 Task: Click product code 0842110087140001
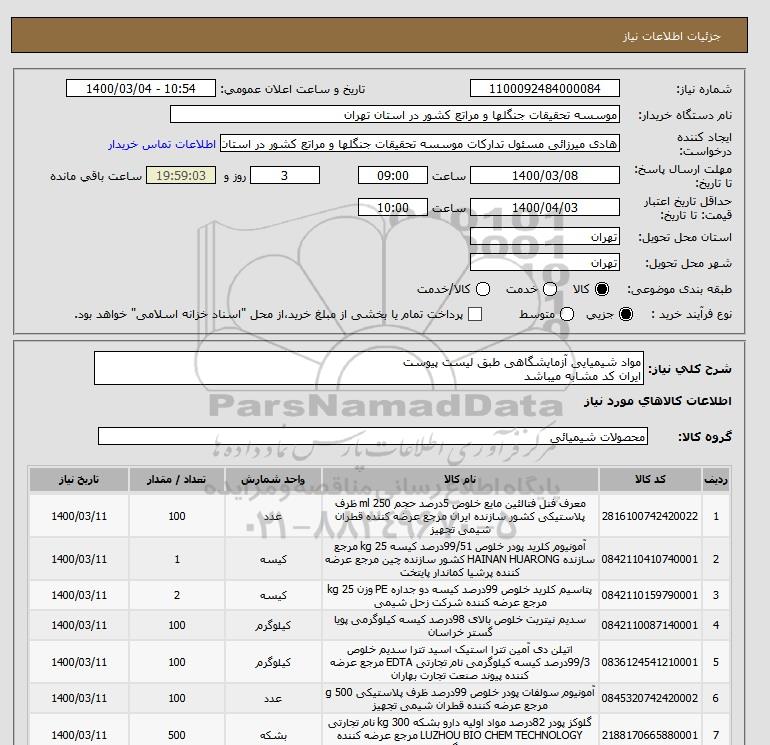650,625
